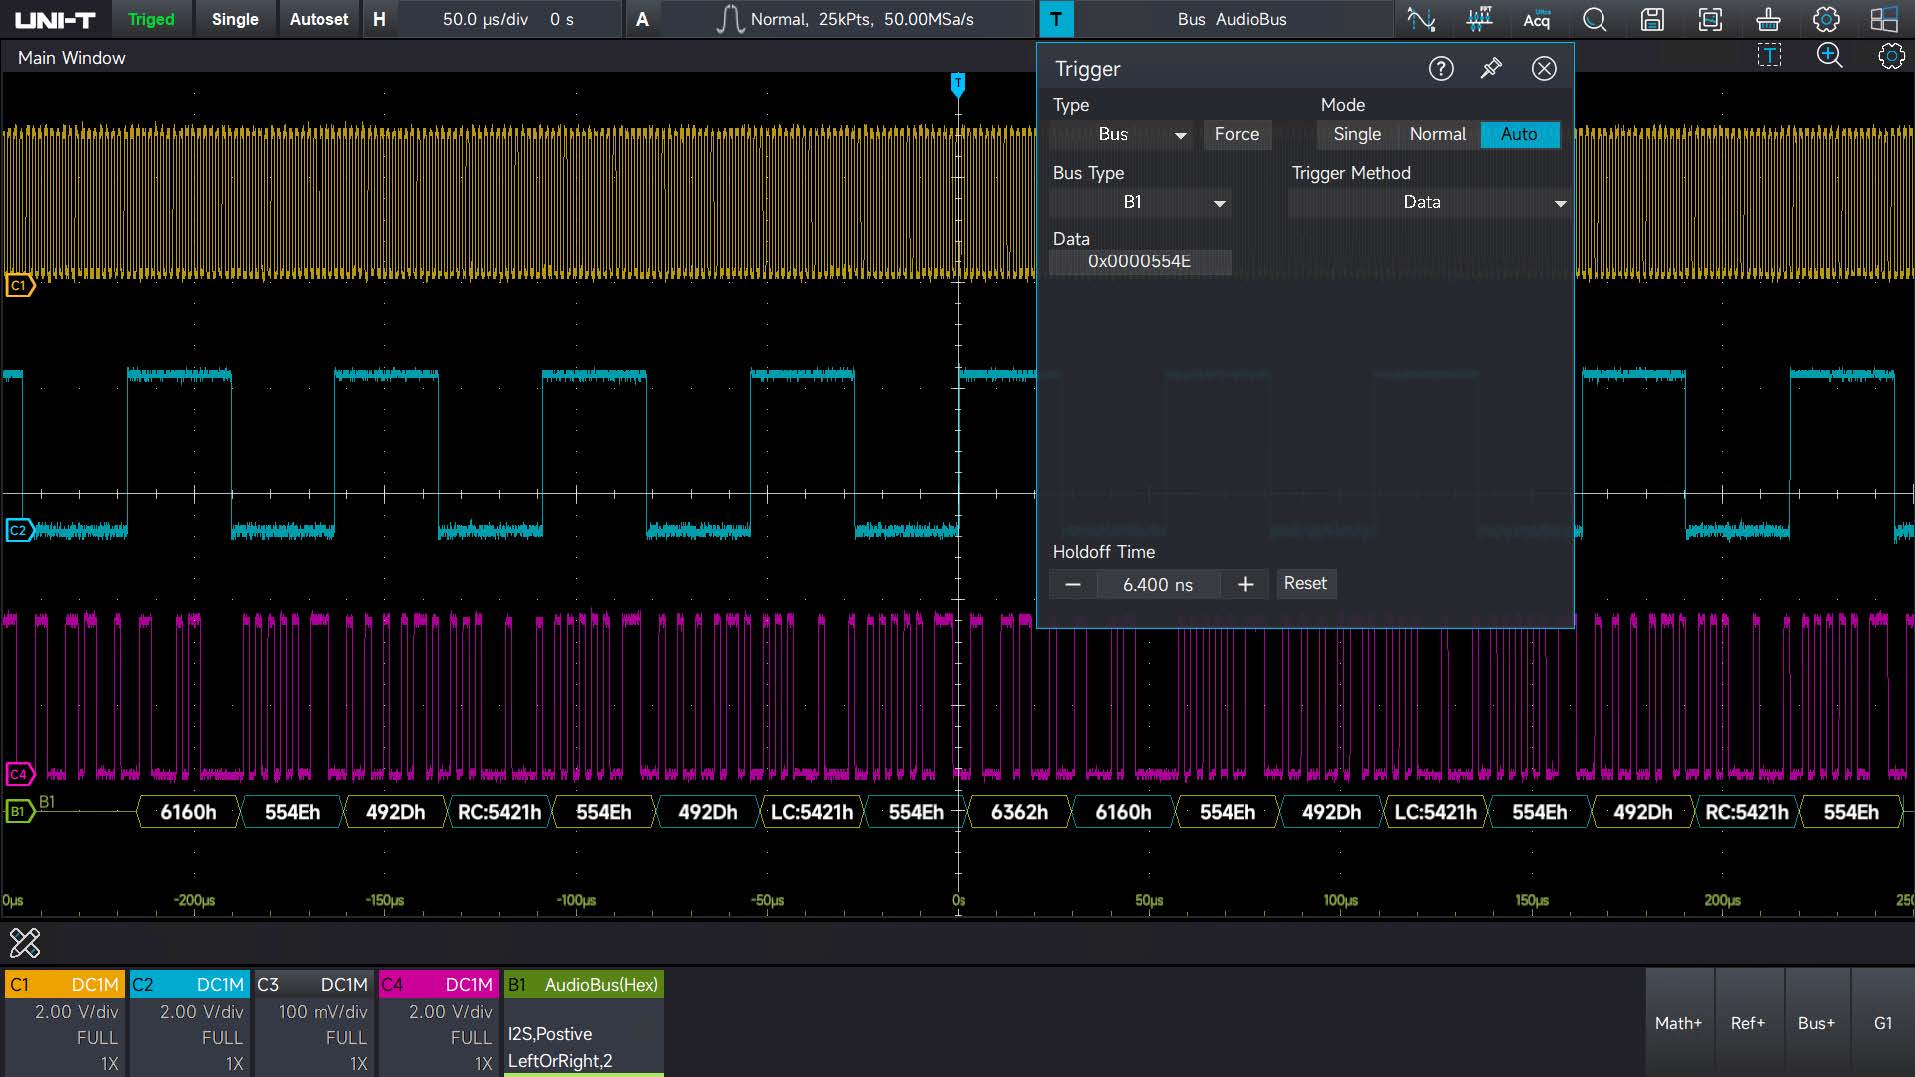The height and width of the screenshot is (1077, 1915).
Task: Open Trigger panel help
Action: [x=1440, y=68]
